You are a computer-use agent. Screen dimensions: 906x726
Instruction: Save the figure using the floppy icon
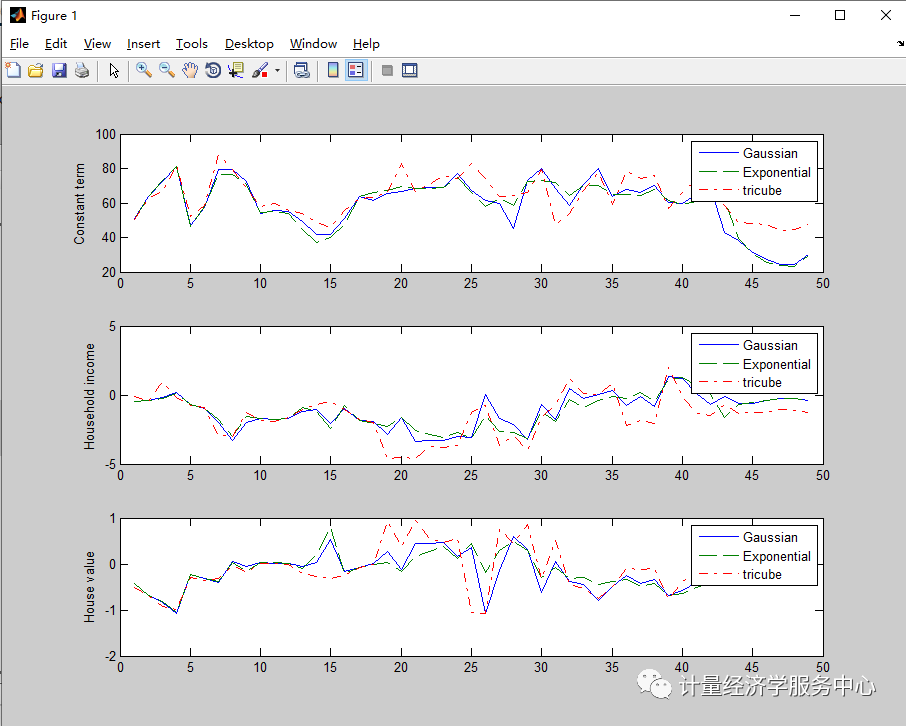(x=59, y=71)
